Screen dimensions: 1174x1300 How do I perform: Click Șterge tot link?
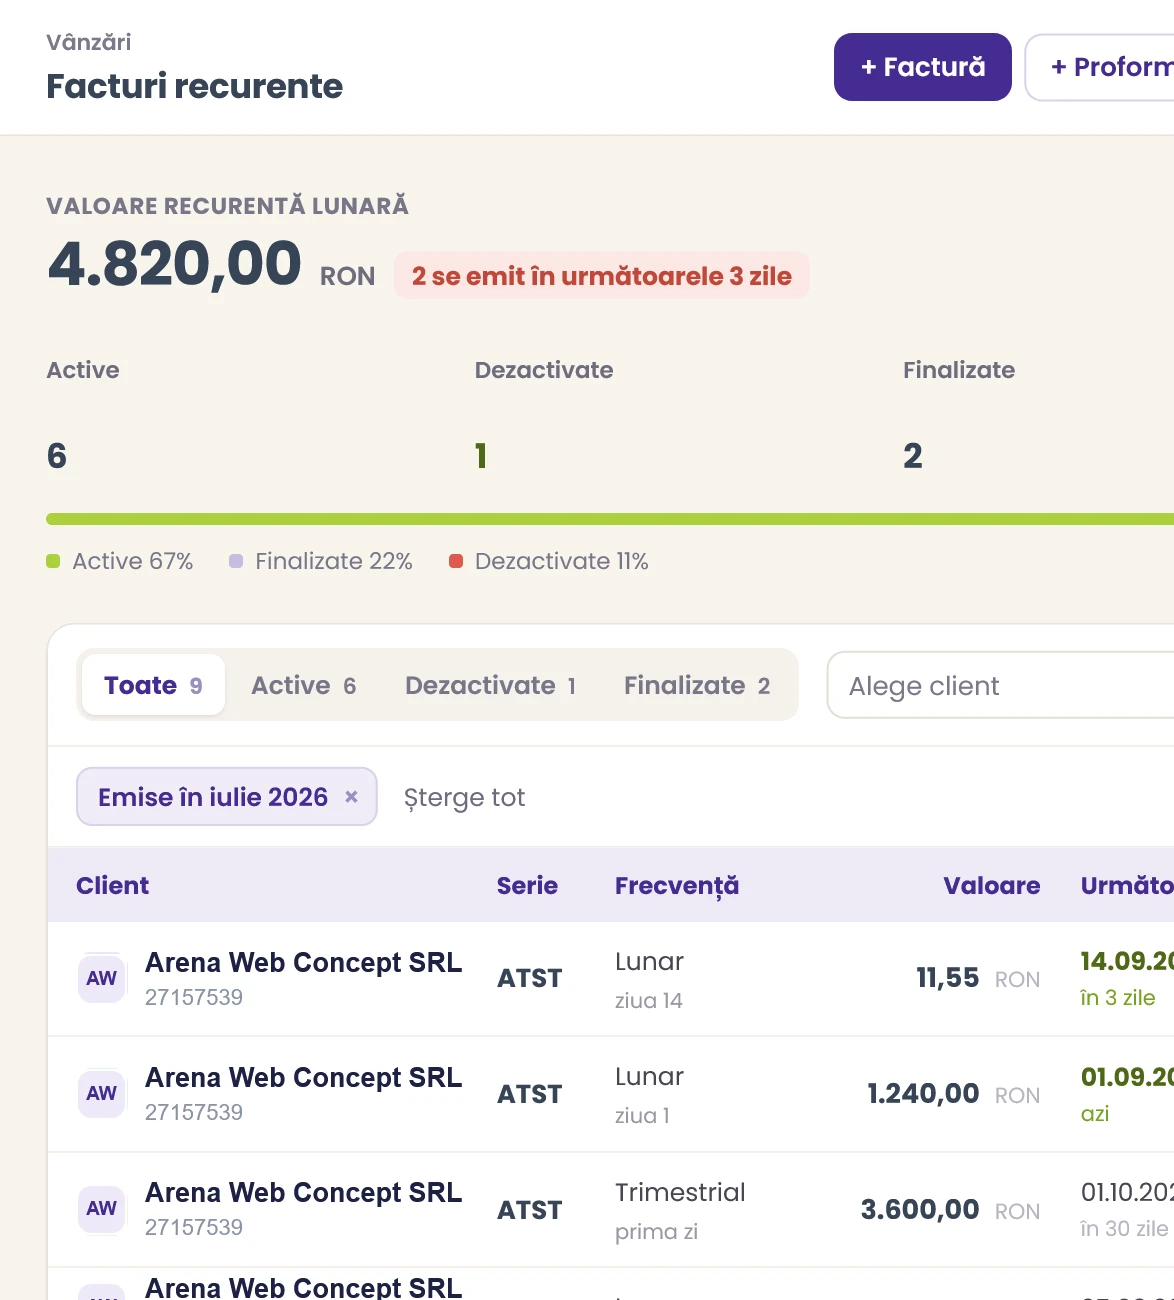click(x=464, y=797)
